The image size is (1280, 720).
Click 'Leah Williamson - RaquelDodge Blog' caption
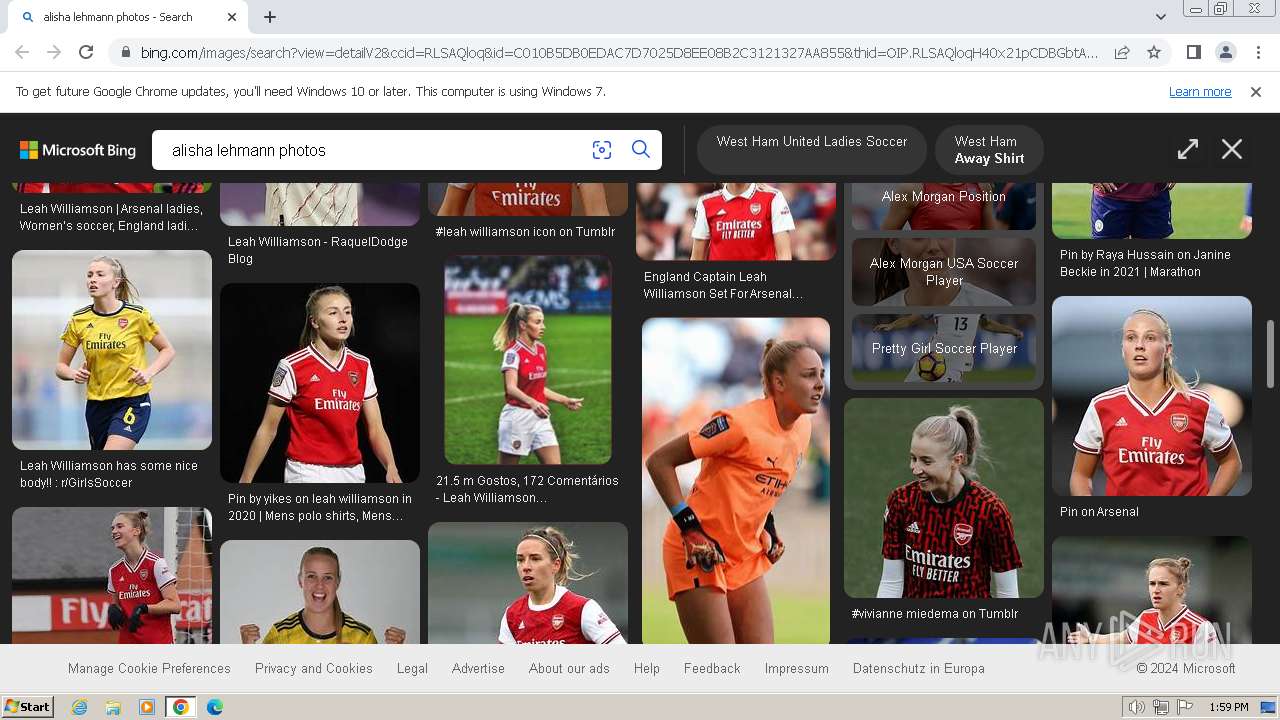[318, 250]
